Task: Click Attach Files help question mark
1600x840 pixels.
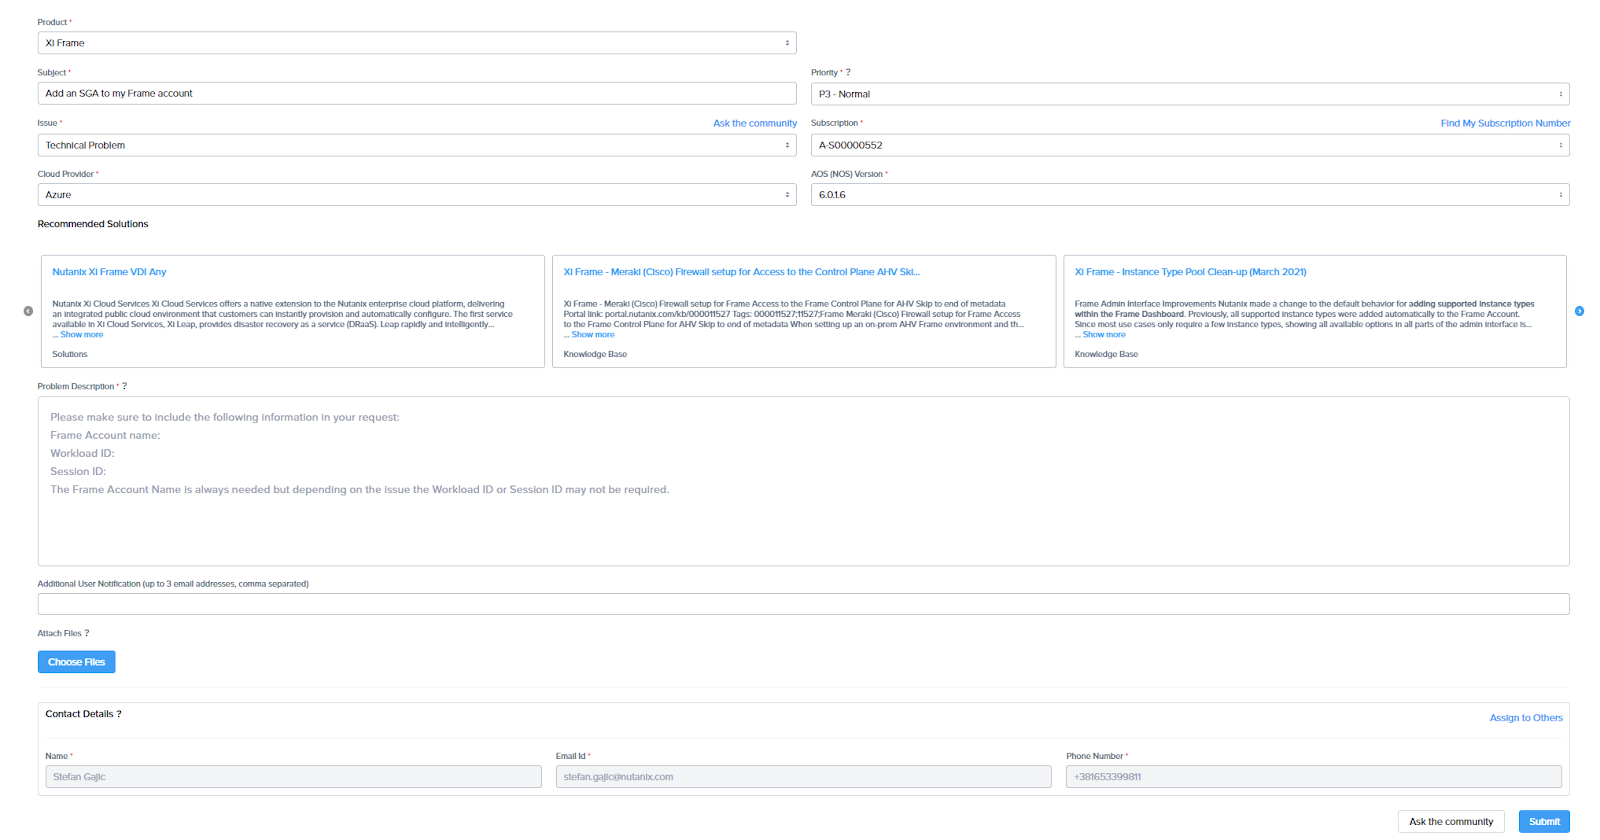Action: point(87,633)
